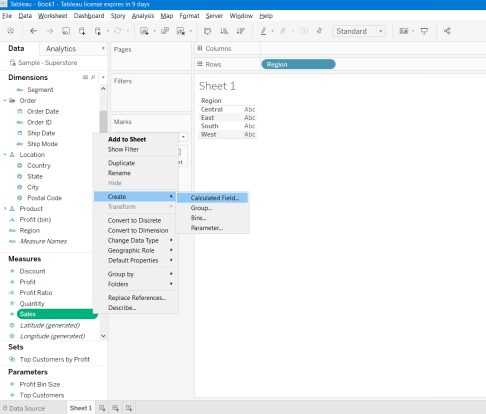Click Convert to Discrete option
Viewport: 486px width, 414px height.
pos(134,220)
